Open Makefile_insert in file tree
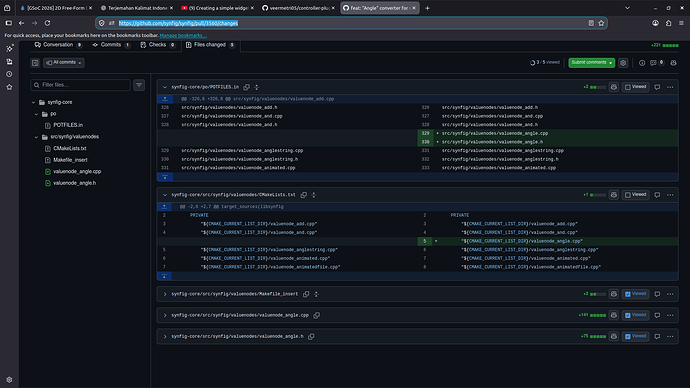 tap(70, 160)
